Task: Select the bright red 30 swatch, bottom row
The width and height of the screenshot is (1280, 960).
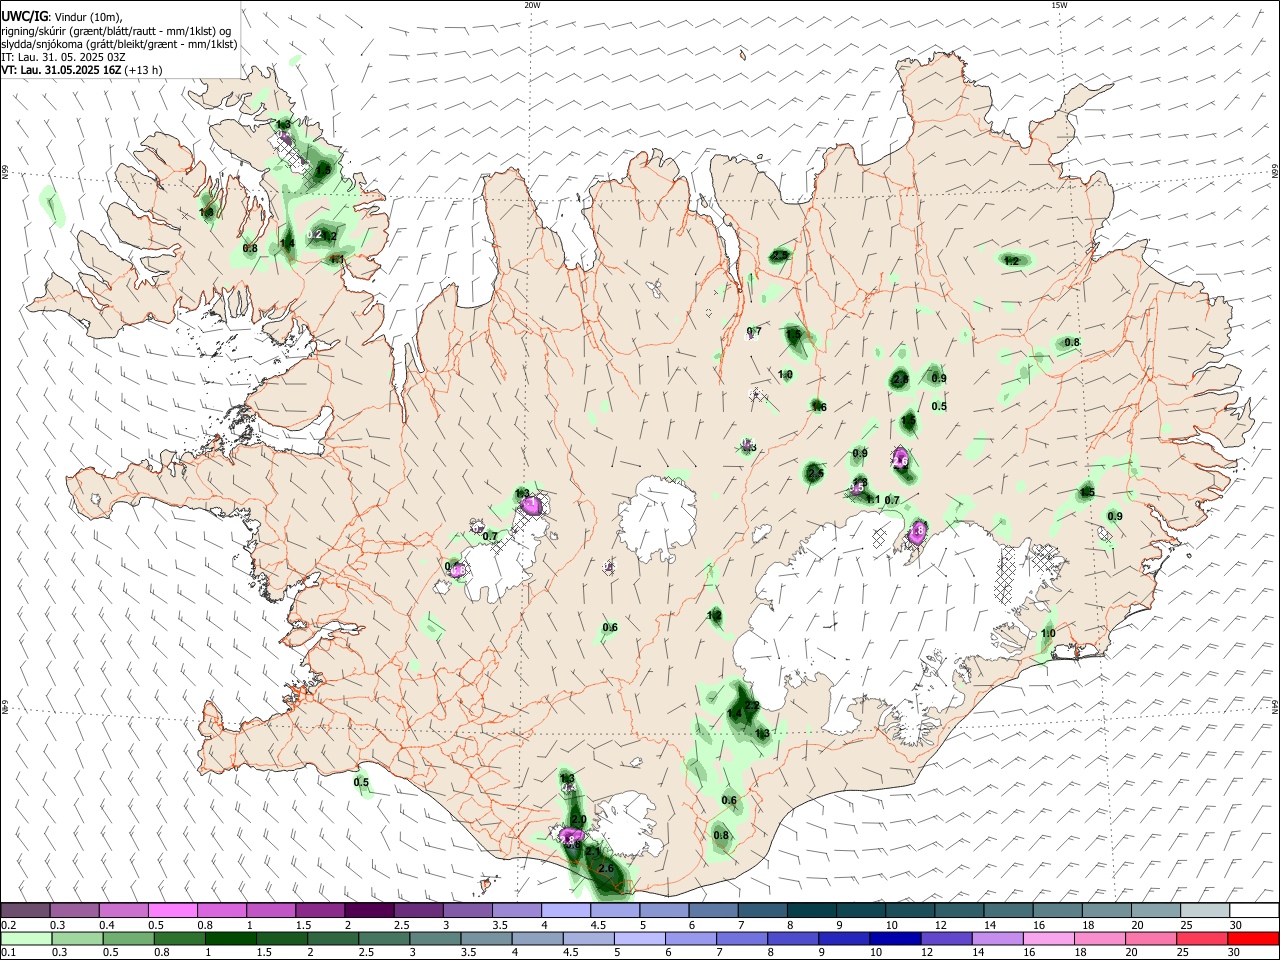Action: (1252, 939)
